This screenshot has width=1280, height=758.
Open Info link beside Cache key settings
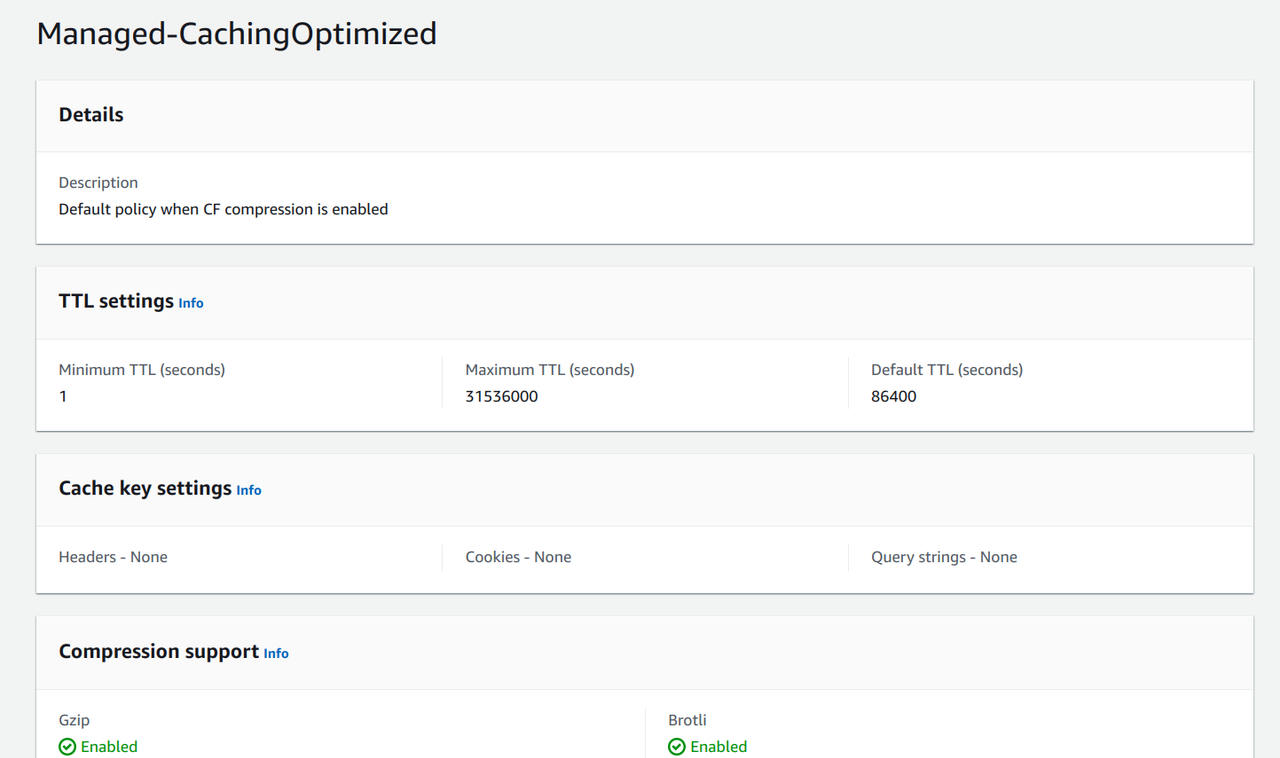coord(249,490)
